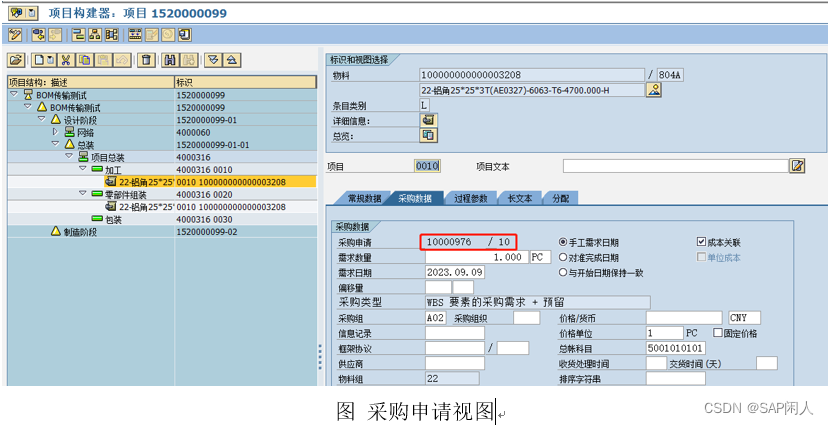Open the folder icon in tree toolbar
The image size is (829, 425).
pyautogui.click(x=16, y=60)
